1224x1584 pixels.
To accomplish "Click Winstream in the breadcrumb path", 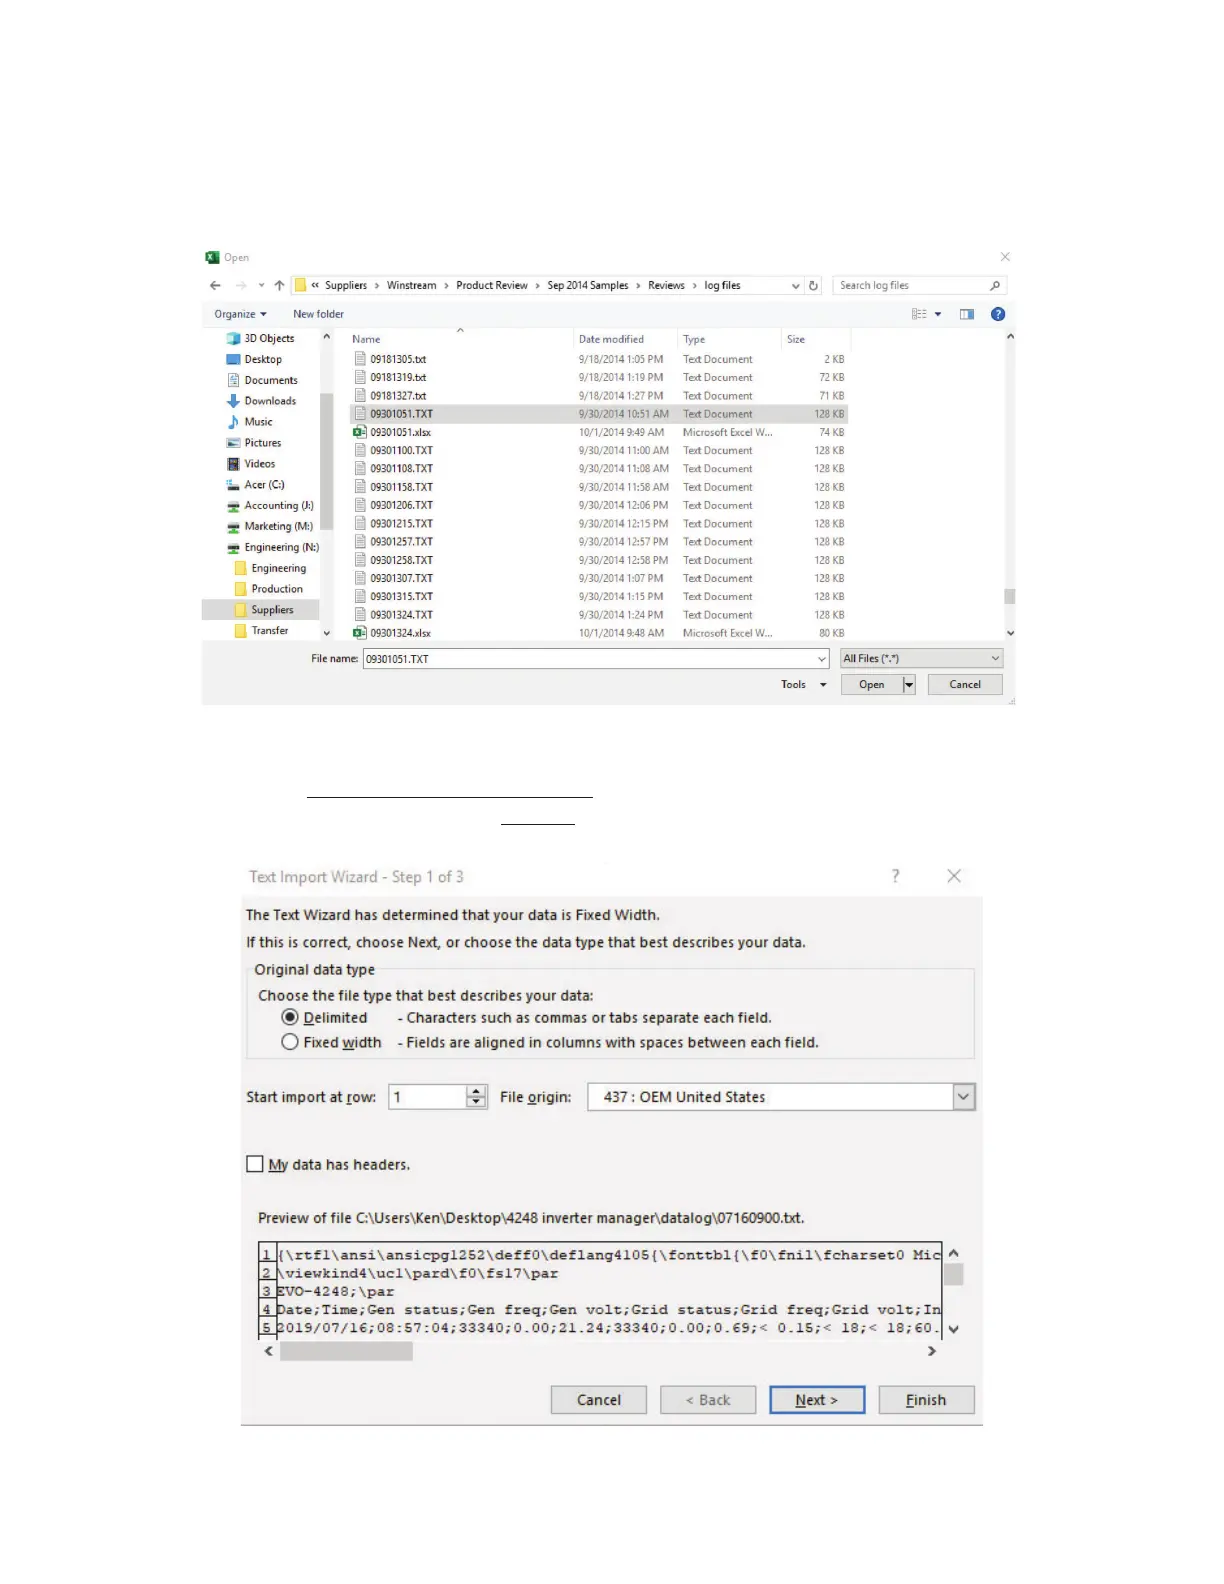I will pyautogui.click(x=412, y=286).
